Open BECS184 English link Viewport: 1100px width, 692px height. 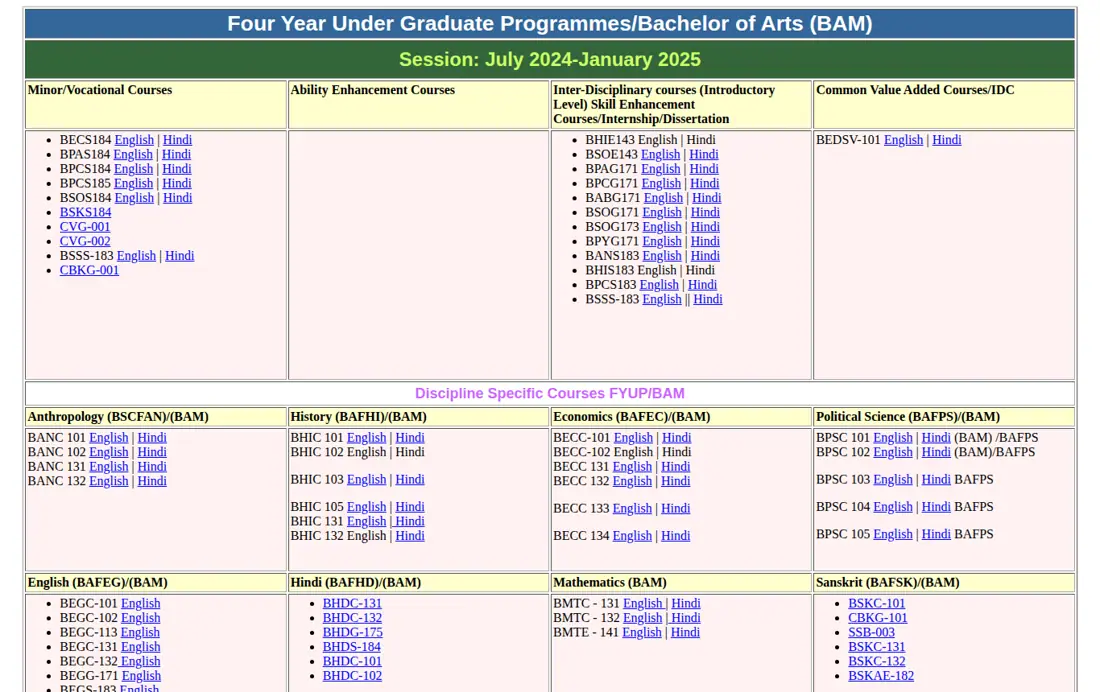(x=134, y=140)
